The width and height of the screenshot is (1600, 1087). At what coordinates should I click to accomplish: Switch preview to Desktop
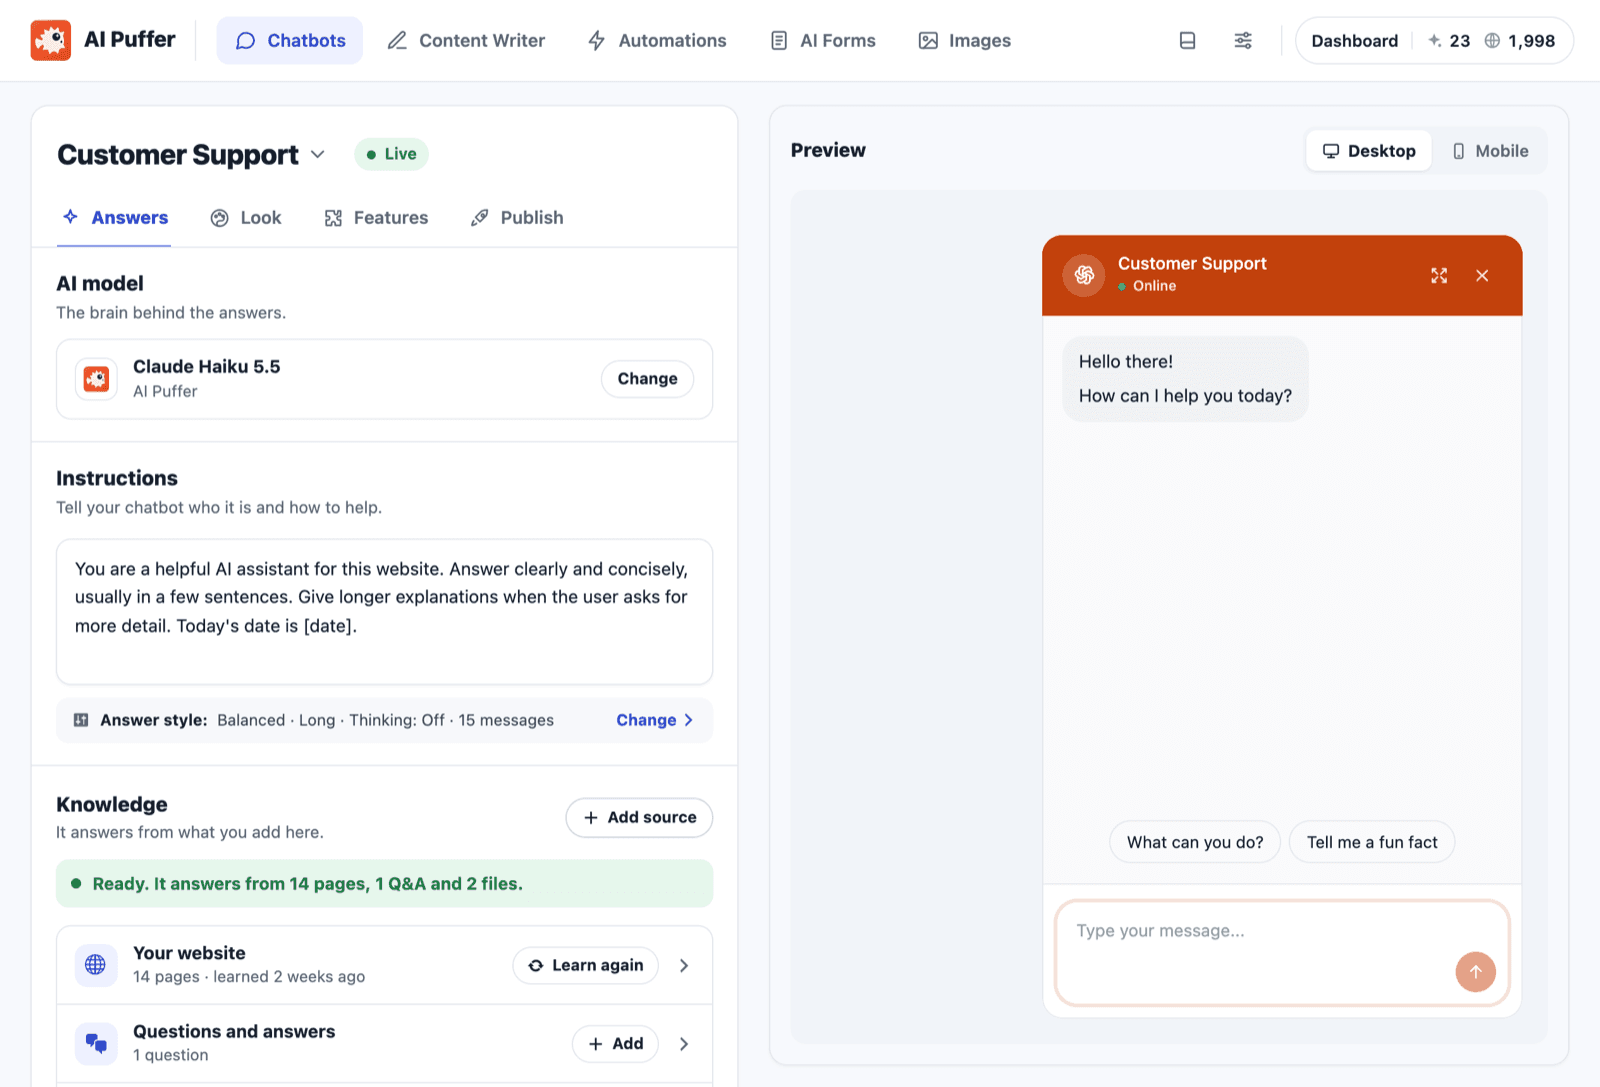1369,151
